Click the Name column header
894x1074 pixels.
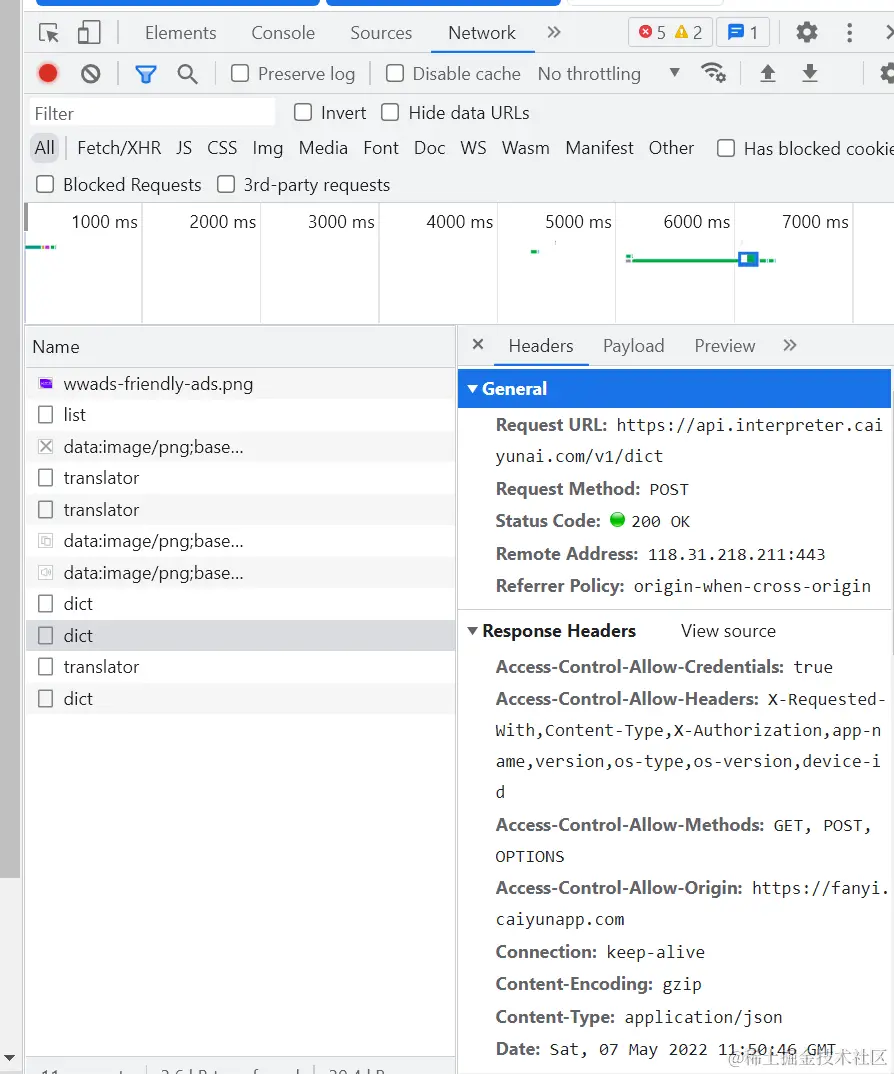tap(240, 347)
